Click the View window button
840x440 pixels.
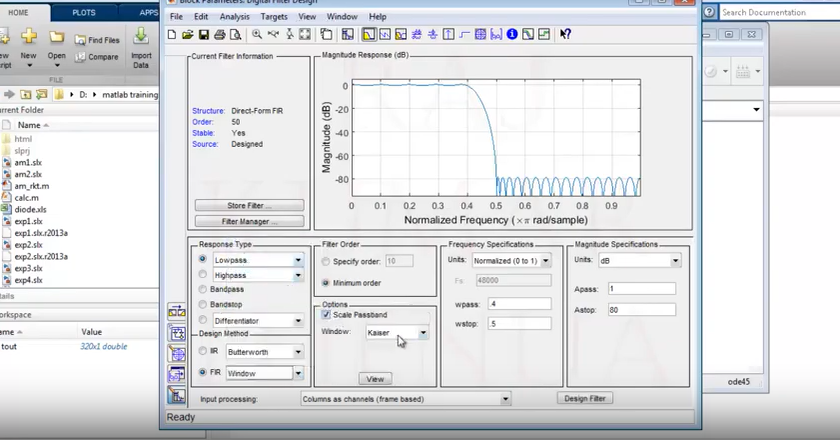coord(375,379)
